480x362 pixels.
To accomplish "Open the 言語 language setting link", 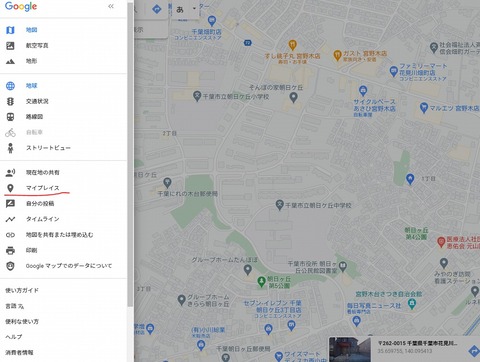I will 15,306.
